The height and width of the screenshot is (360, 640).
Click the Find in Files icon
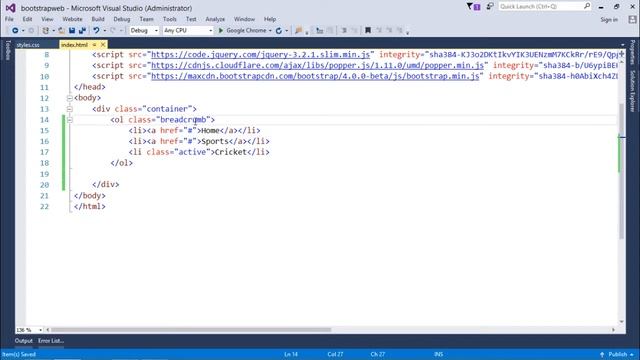pos(298,31)
